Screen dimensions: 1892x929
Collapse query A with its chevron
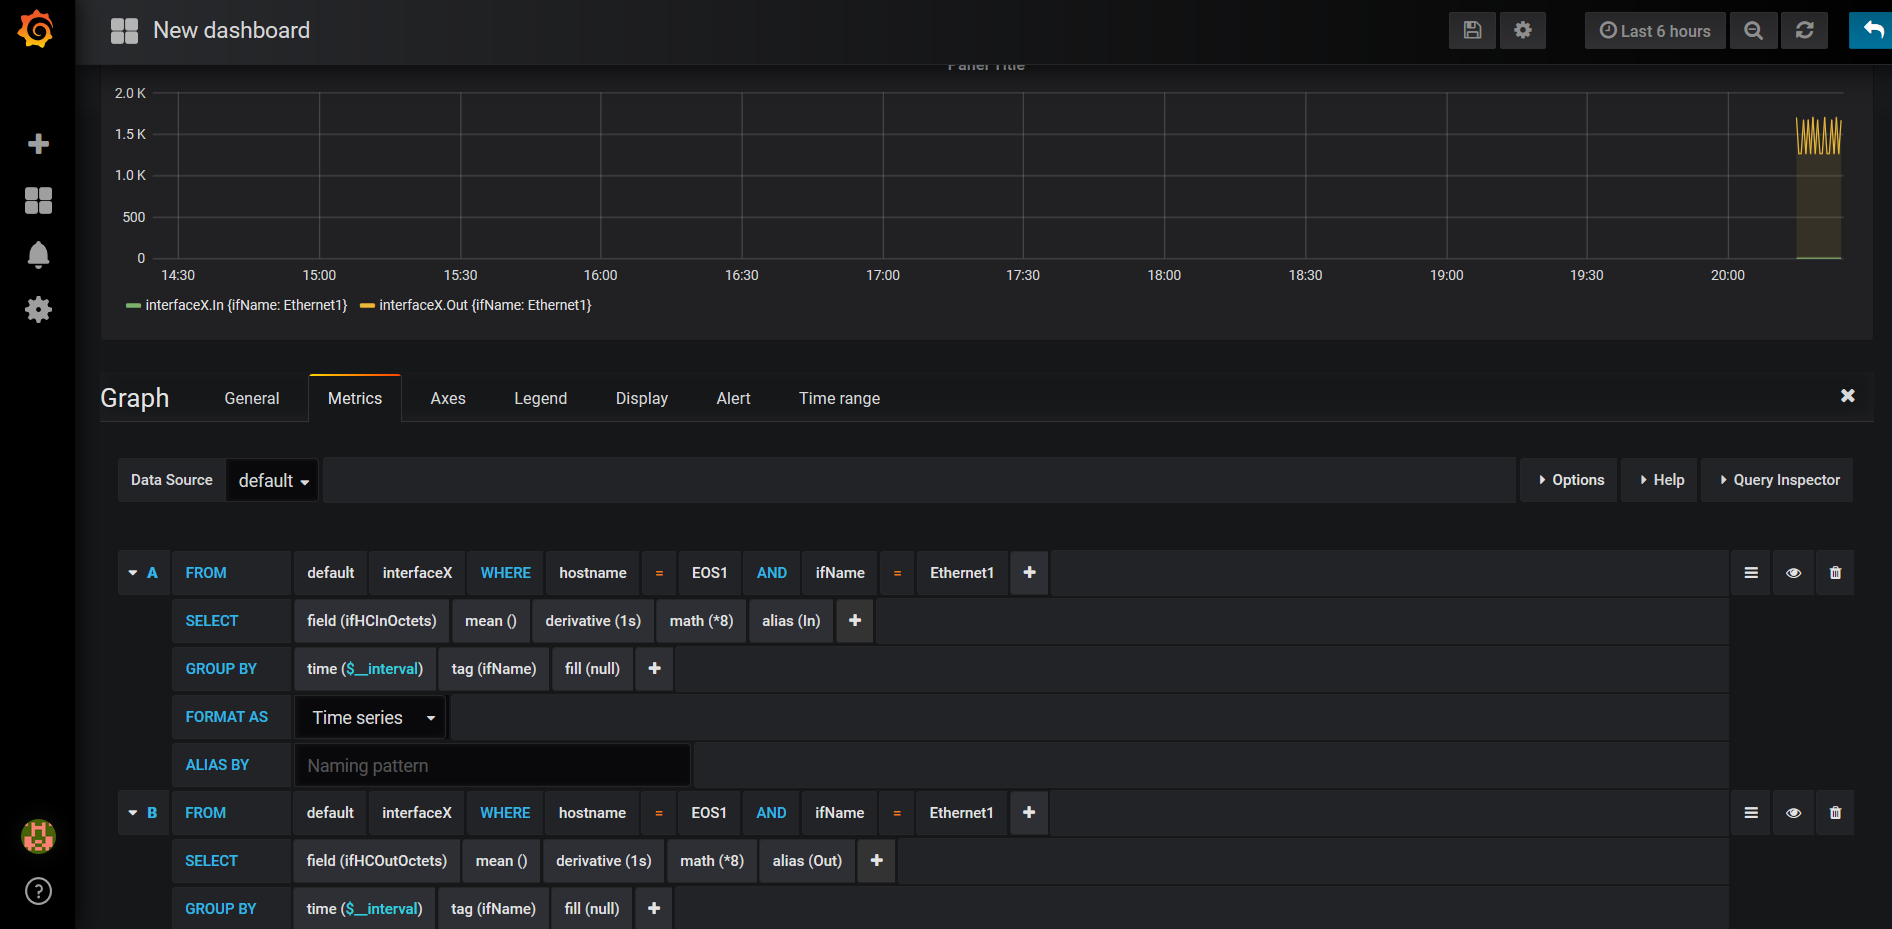pyautogui.click(x=133, y=573)
